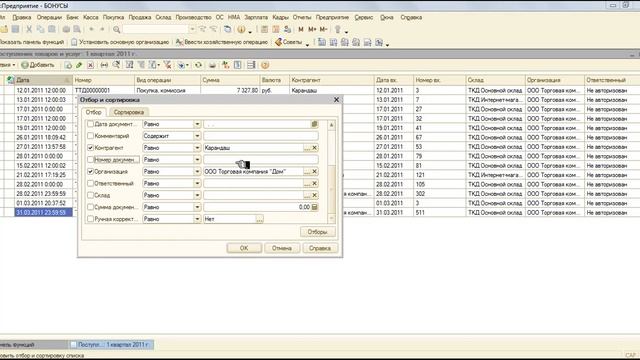Enable the Сумма документа filter checkbox

pyautogui.click(x=91, y=207)
